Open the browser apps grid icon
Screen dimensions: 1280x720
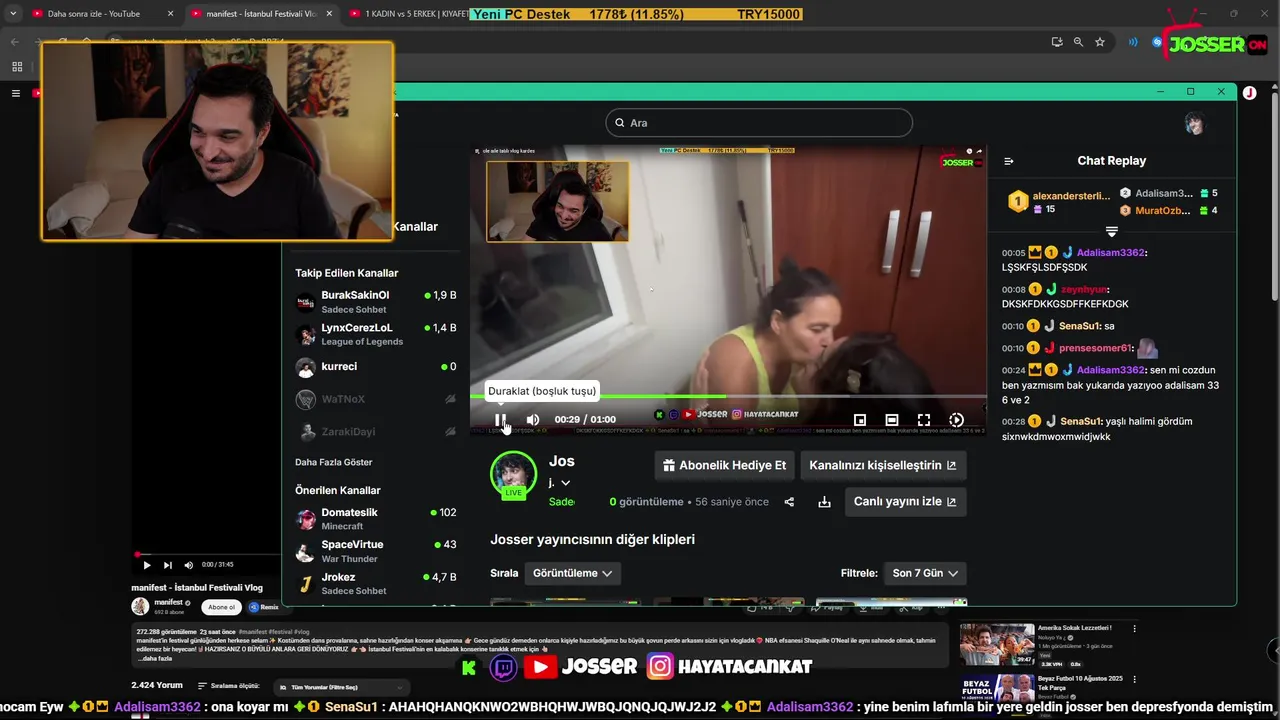click(x=17, y=67)
